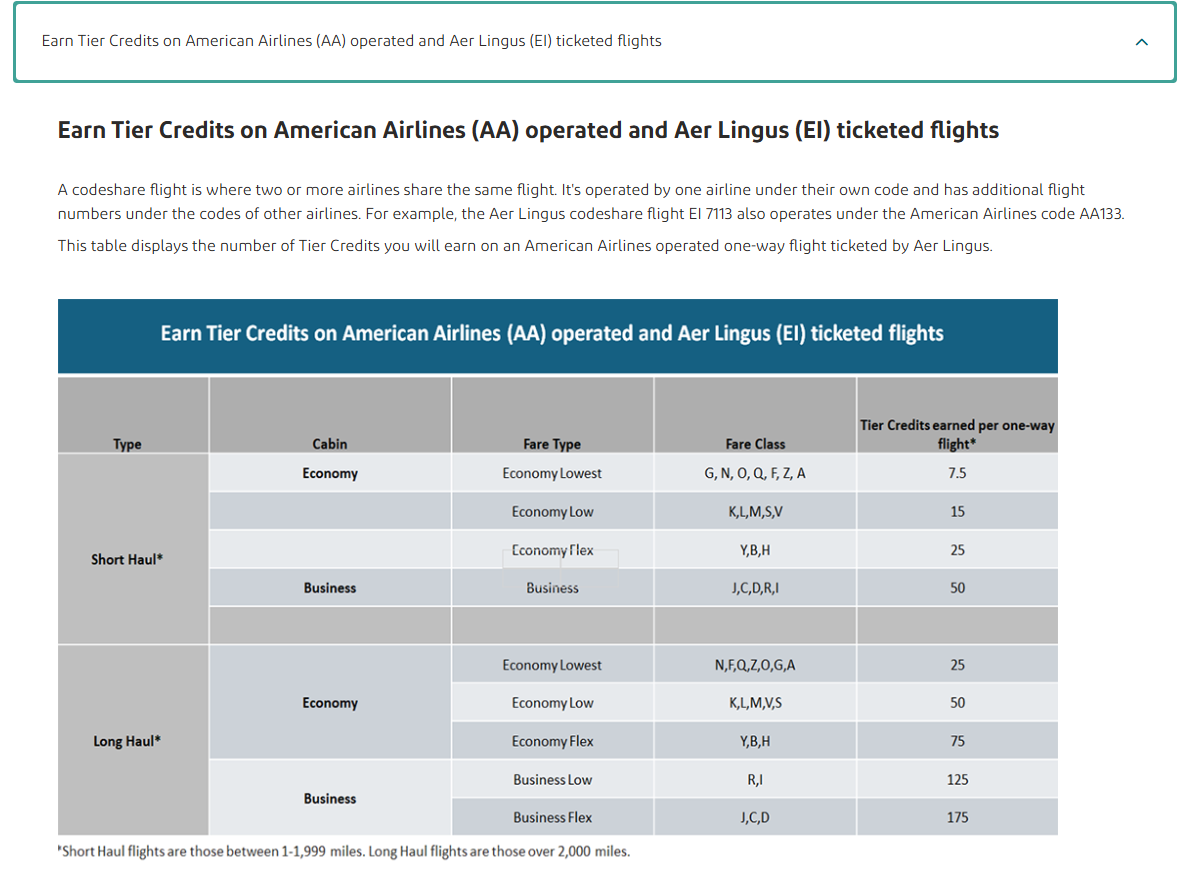Image resolution: width=1188 pixels, height=887 pixels.
Task: Click the Cabin column header
Action: tap(330, 443)
